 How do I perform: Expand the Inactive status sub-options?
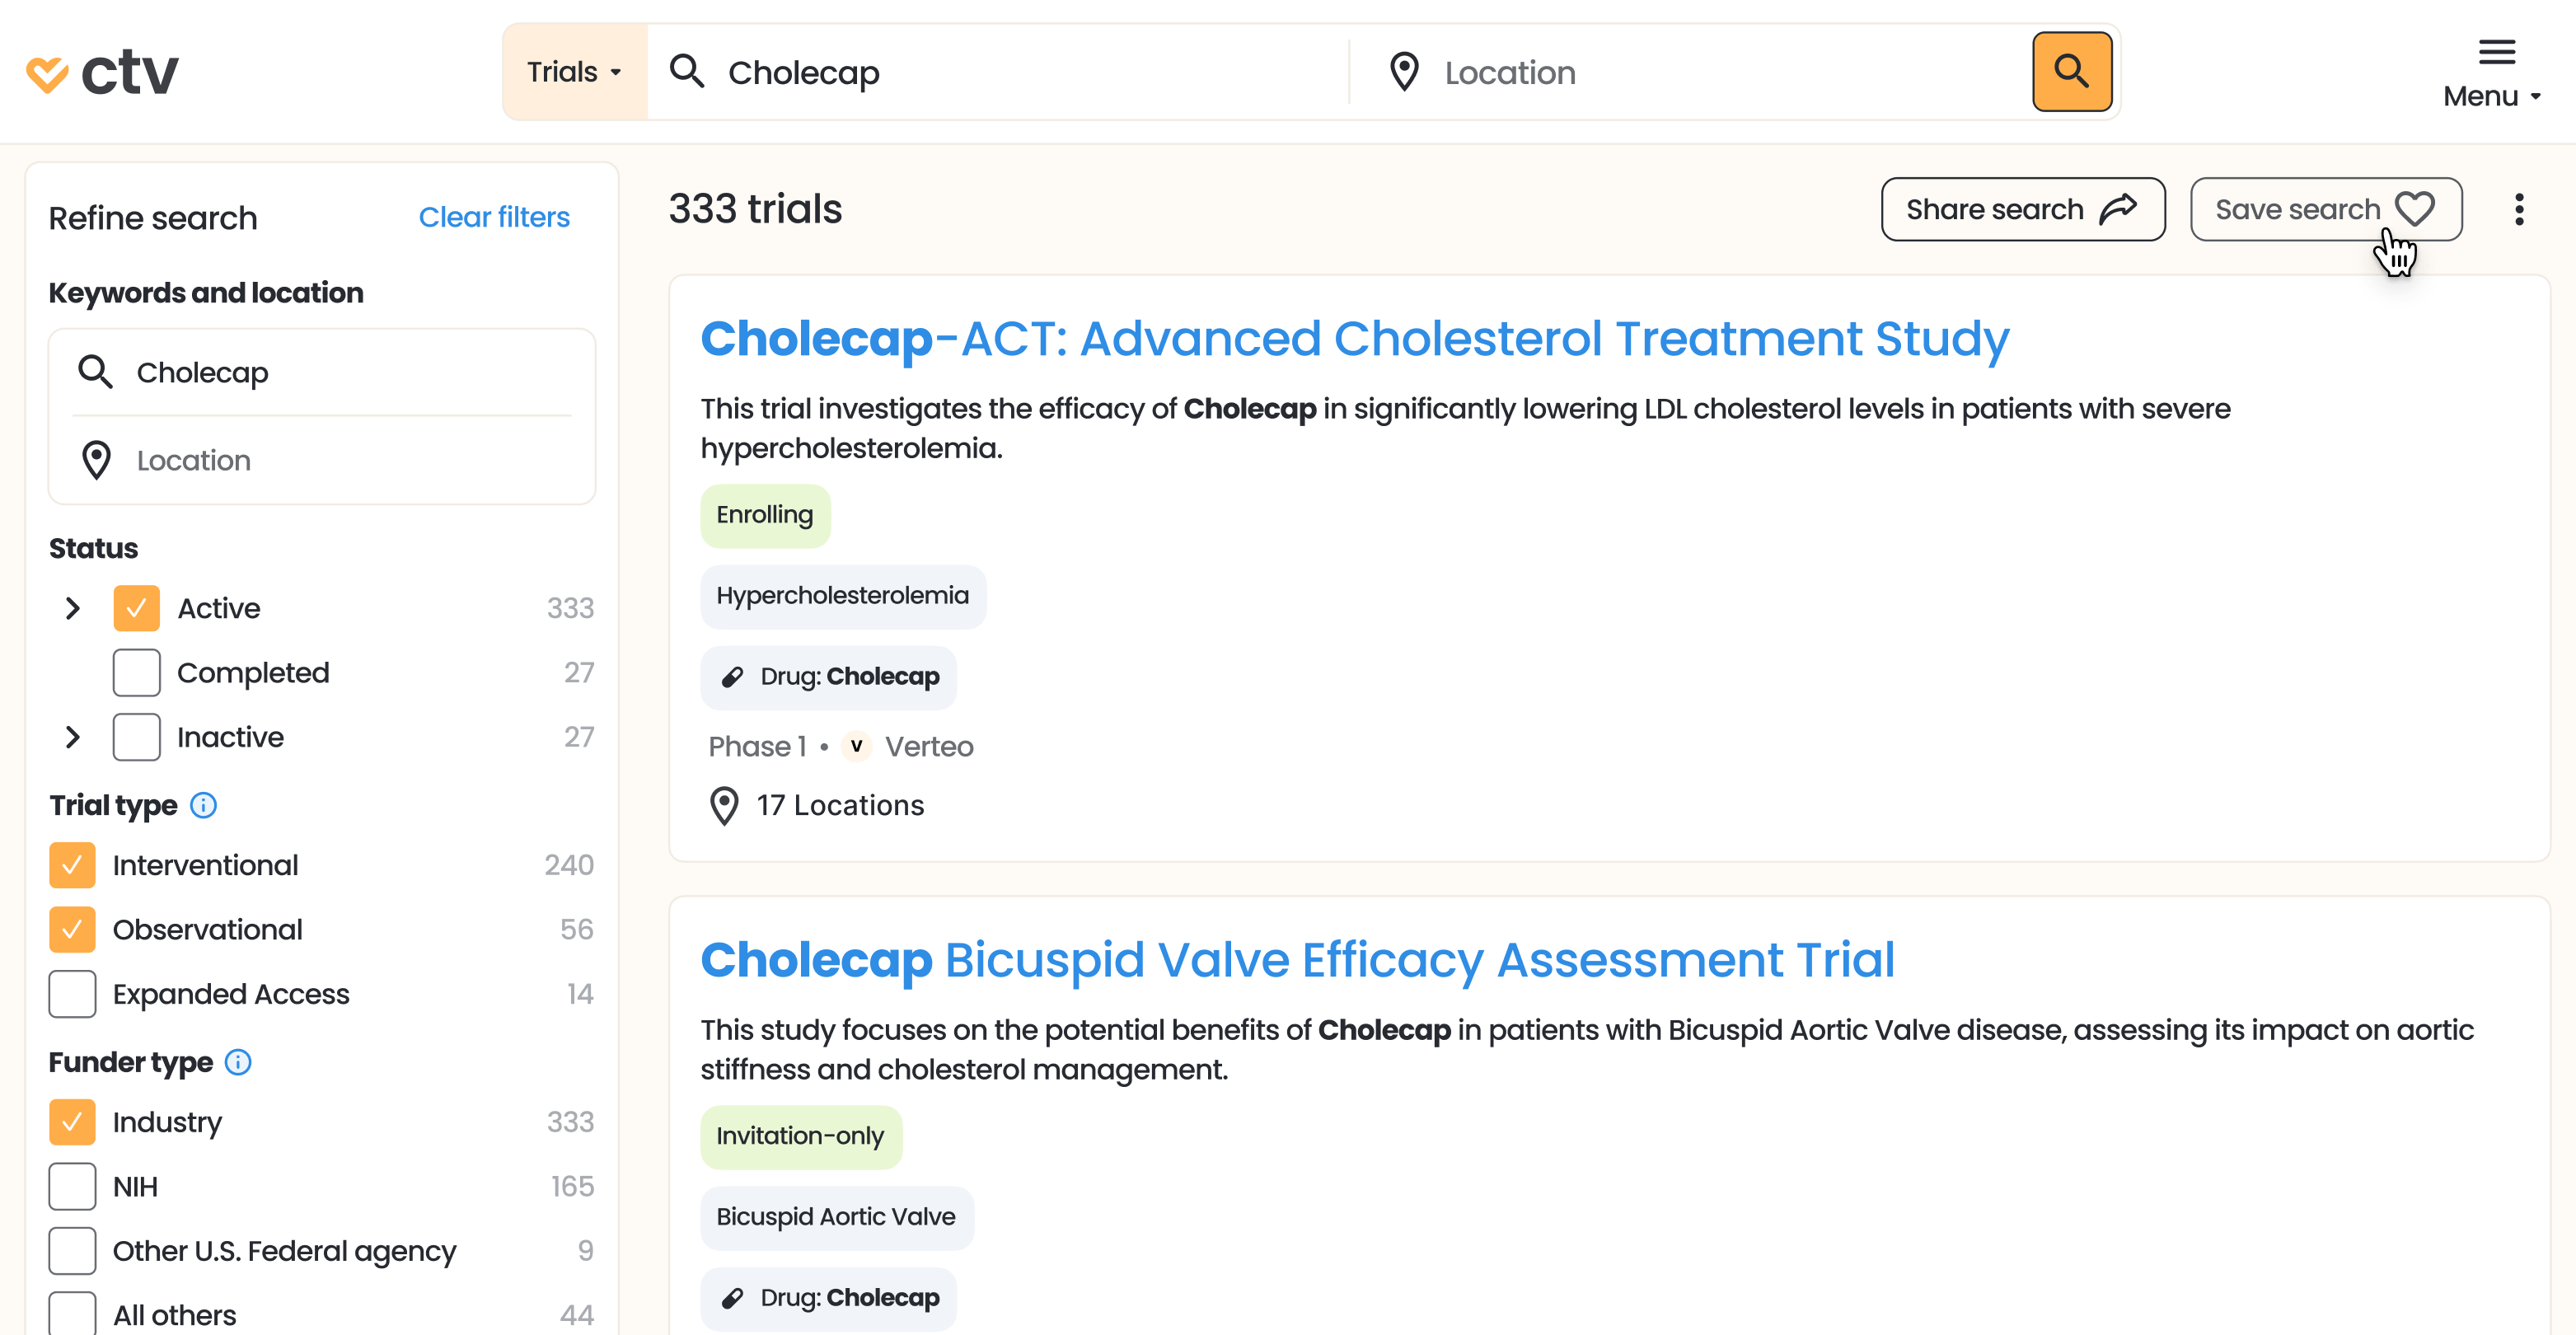72,737
